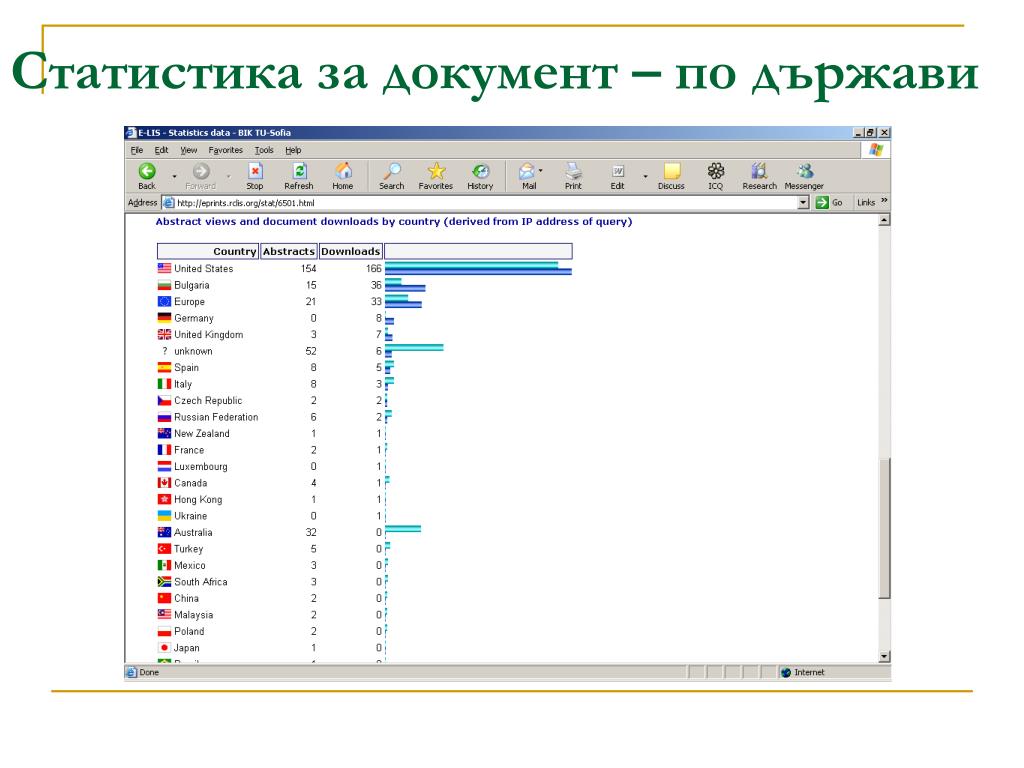The image size is (1024, 768).
Task: Click the scroll down arrow
Action: [x=884, y=656]
